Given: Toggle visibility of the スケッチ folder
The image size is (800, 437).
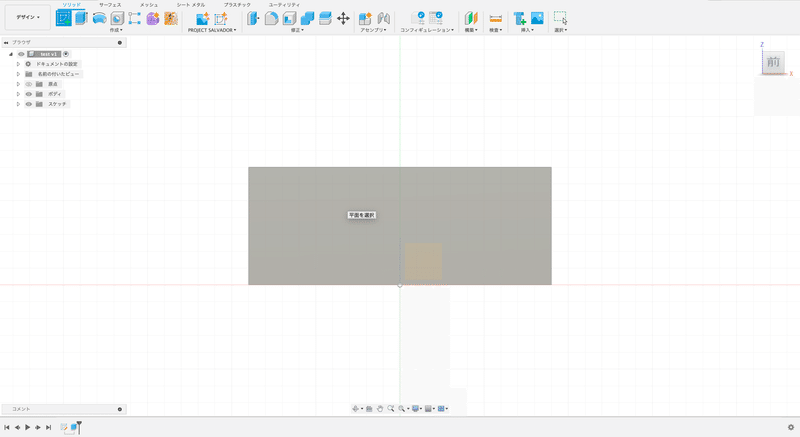Looking at the screenshot, I should (29, 104).
